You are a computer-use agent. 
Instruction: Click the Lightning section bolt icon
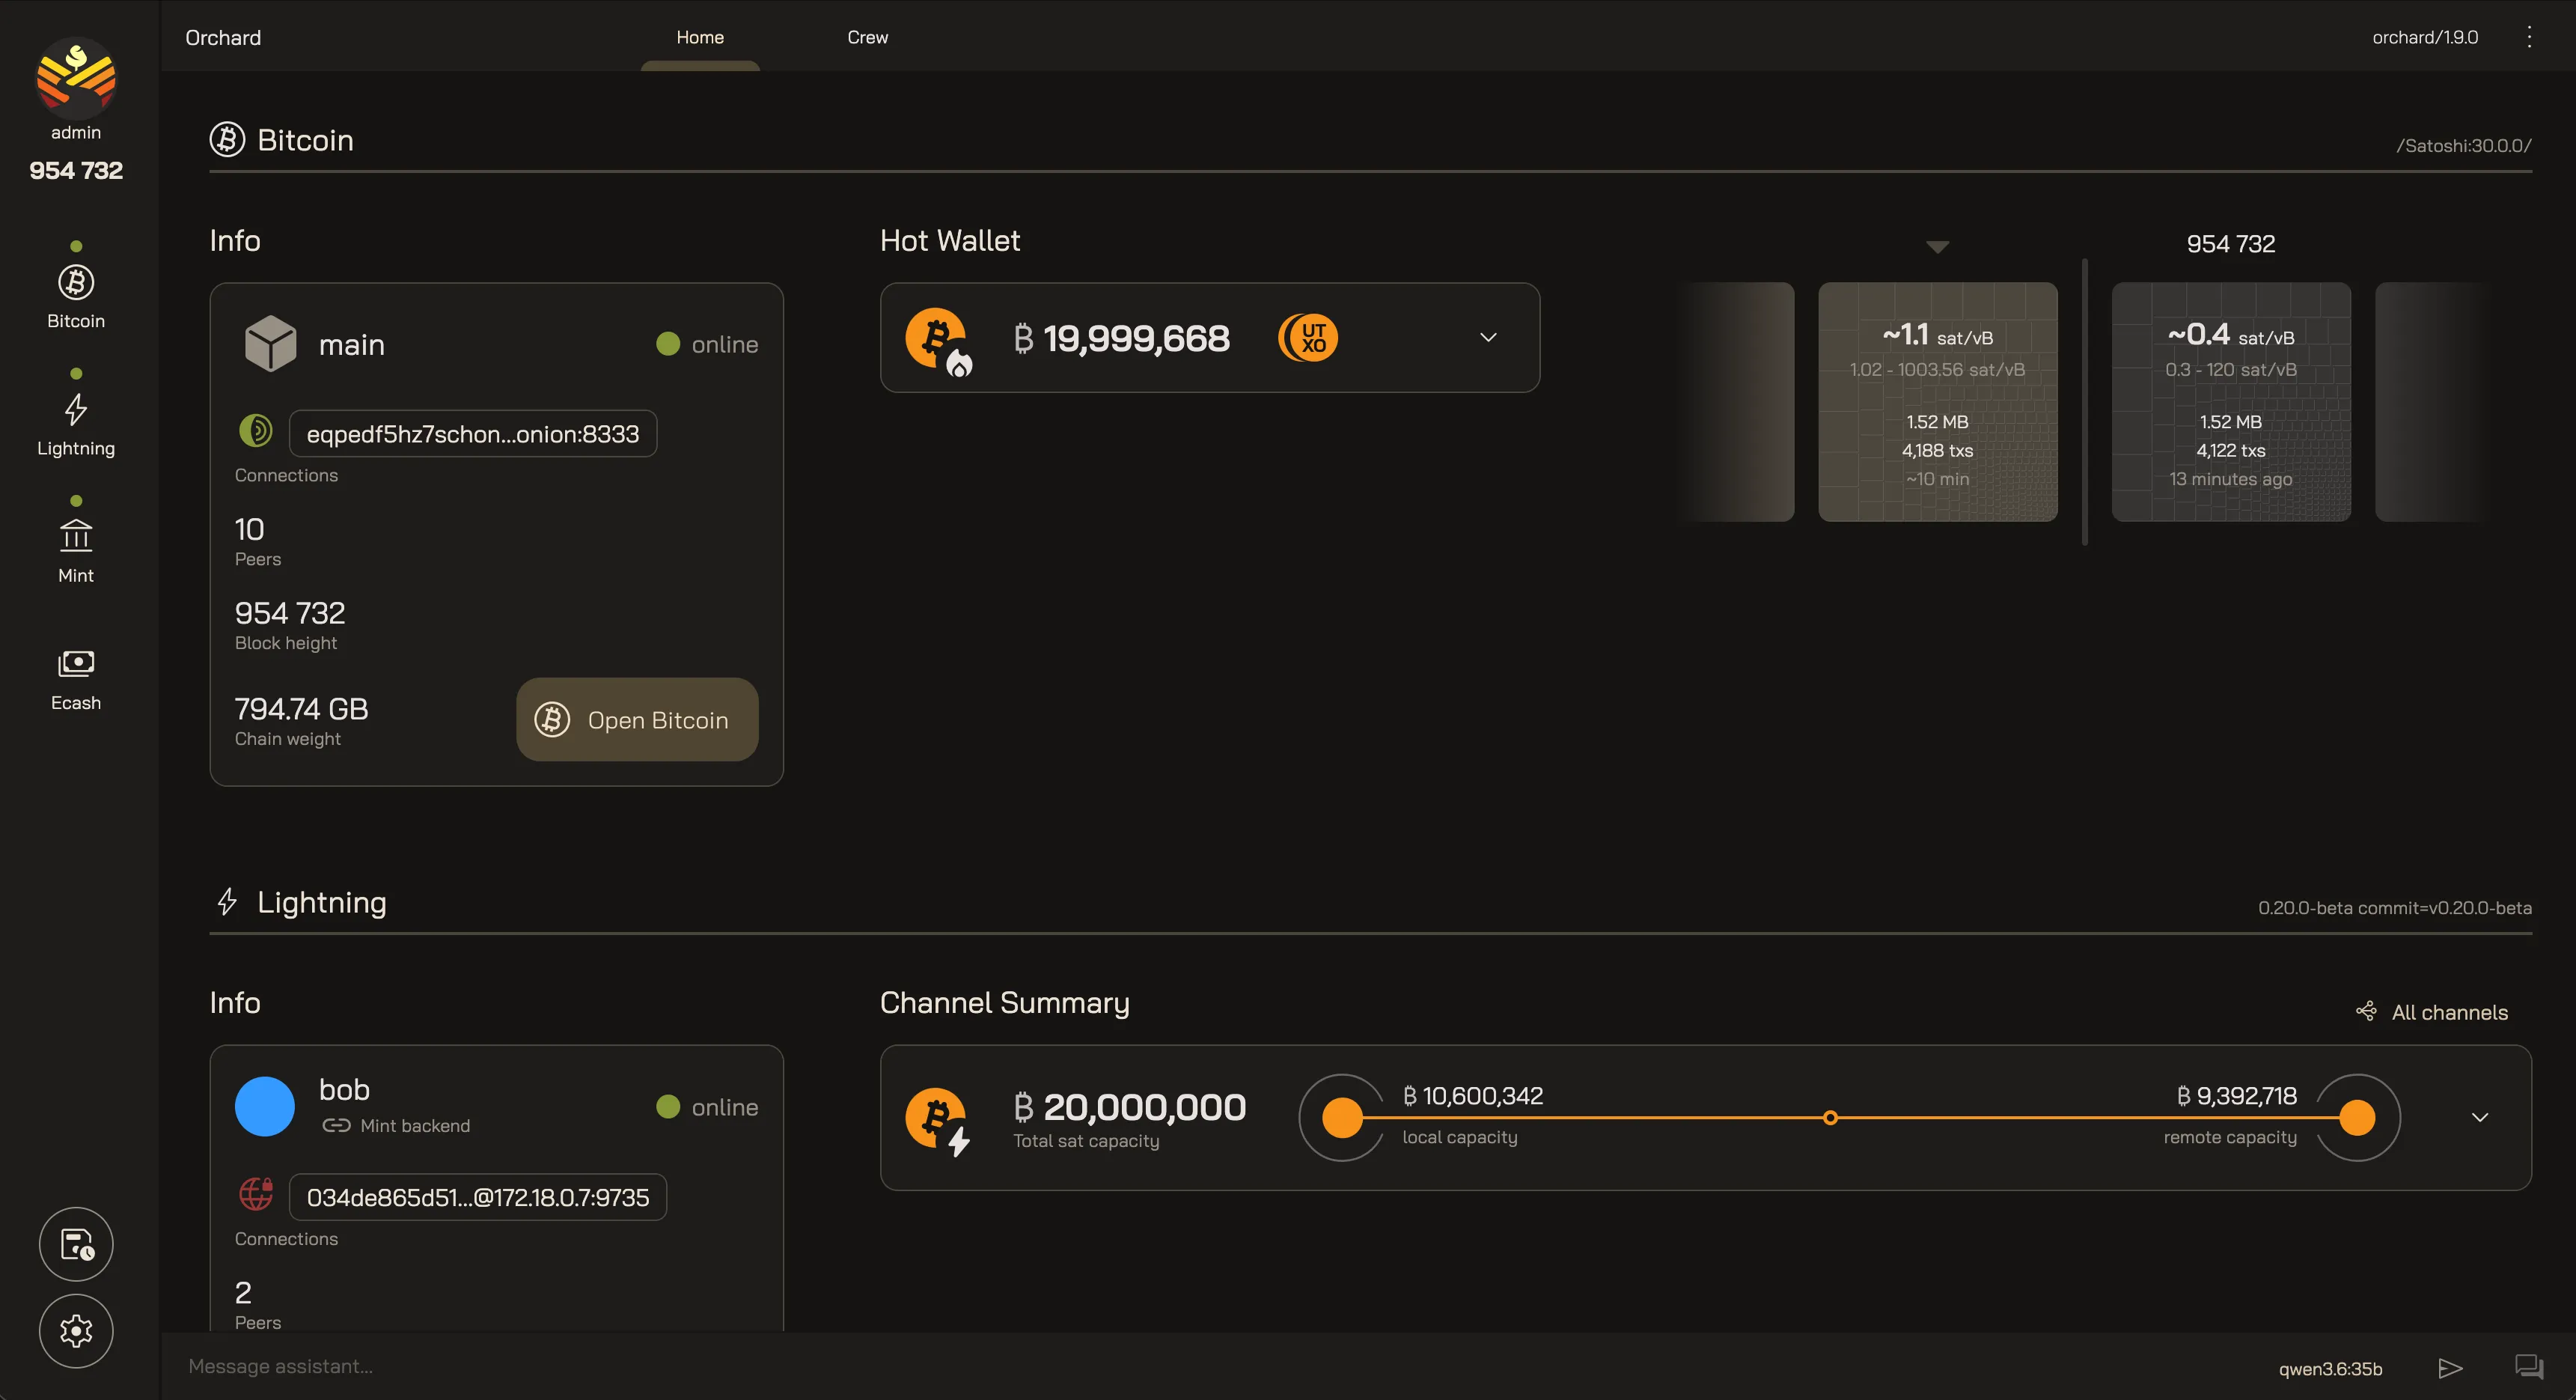(227, 901)
